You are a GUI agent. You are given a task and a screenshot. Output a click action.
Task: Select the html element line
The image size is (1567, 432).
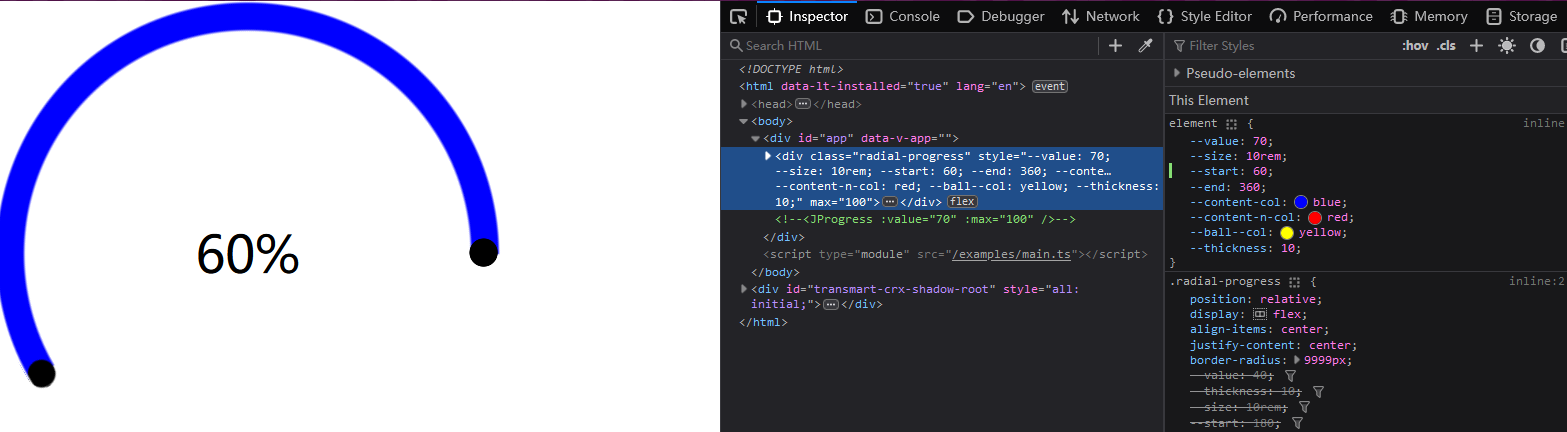(x=883, y=86)
